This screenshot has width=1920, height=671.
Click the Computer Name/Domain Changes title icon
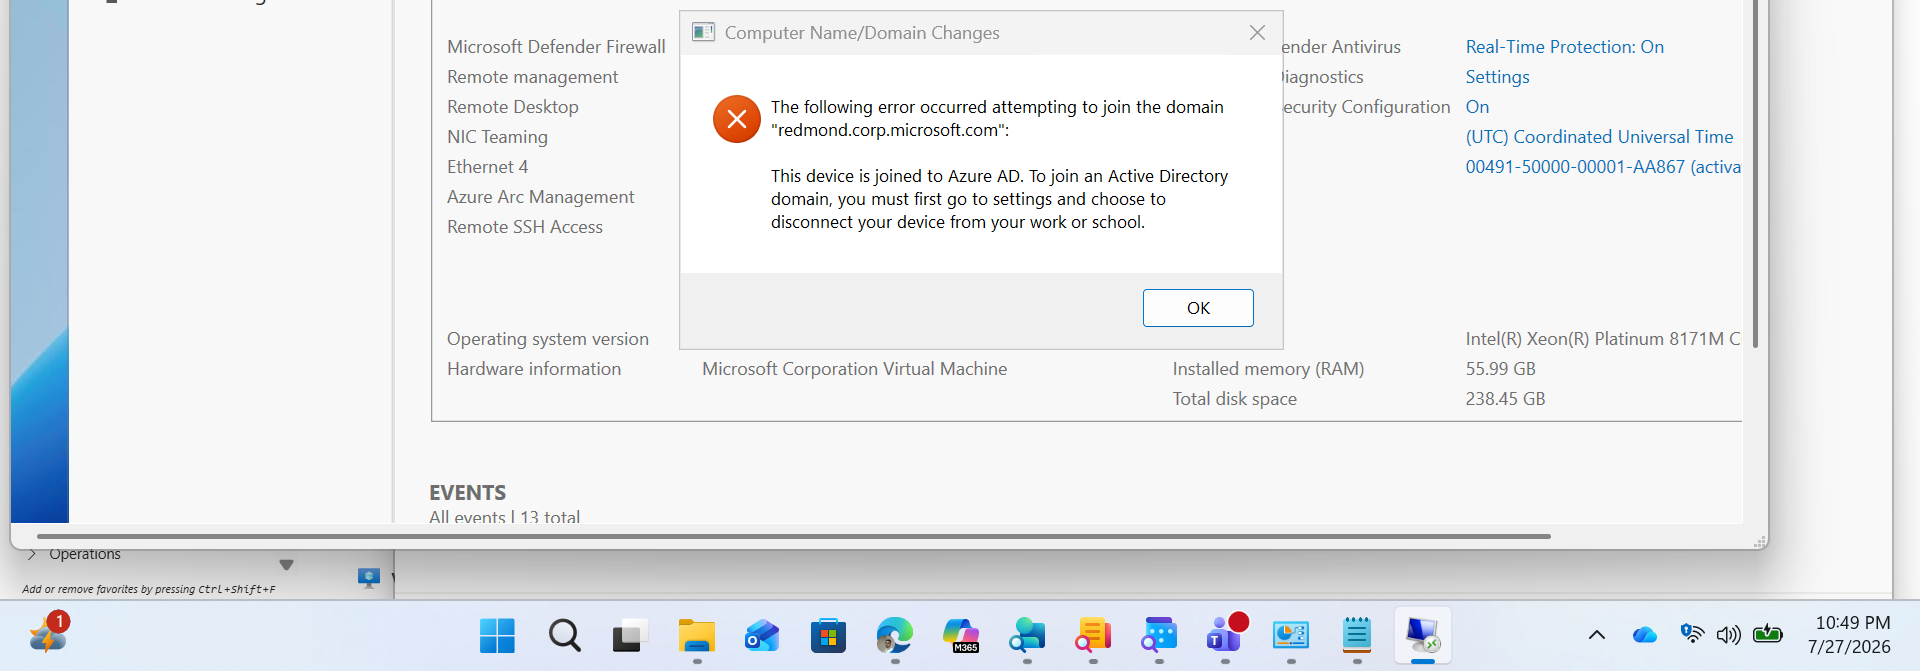pyautogui.click(x=703, y=32)
